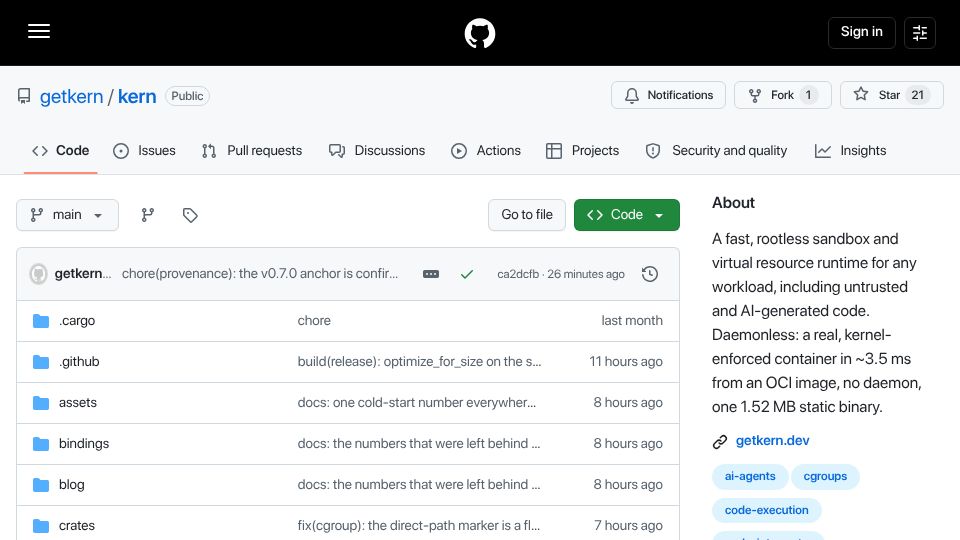Open the commit hash ca2dcfb

click(518, 274)
